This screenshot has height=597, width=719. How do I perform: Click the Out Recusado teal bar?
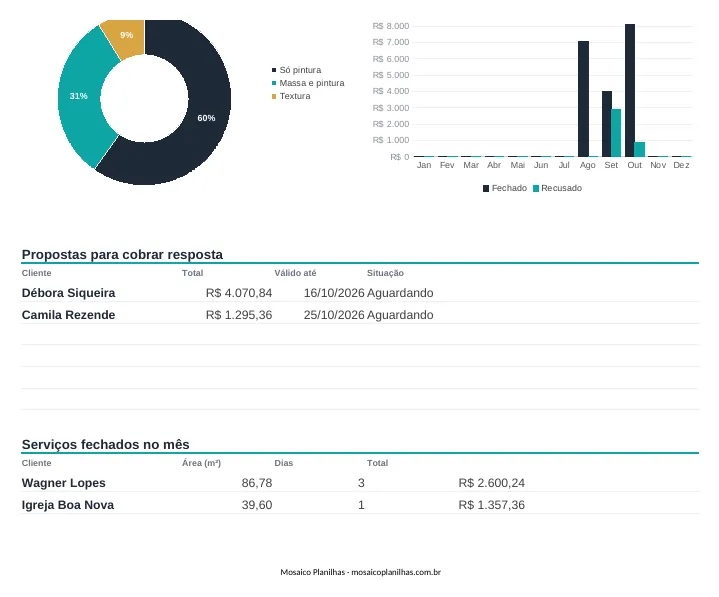pyautogui.click(x=640, y=149)
